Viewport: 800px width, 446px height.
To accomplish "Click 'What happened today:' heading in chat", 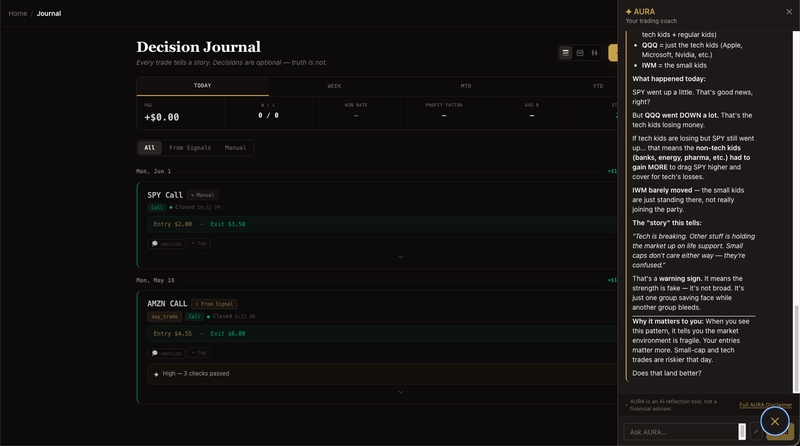I will [x=669, y=79].
